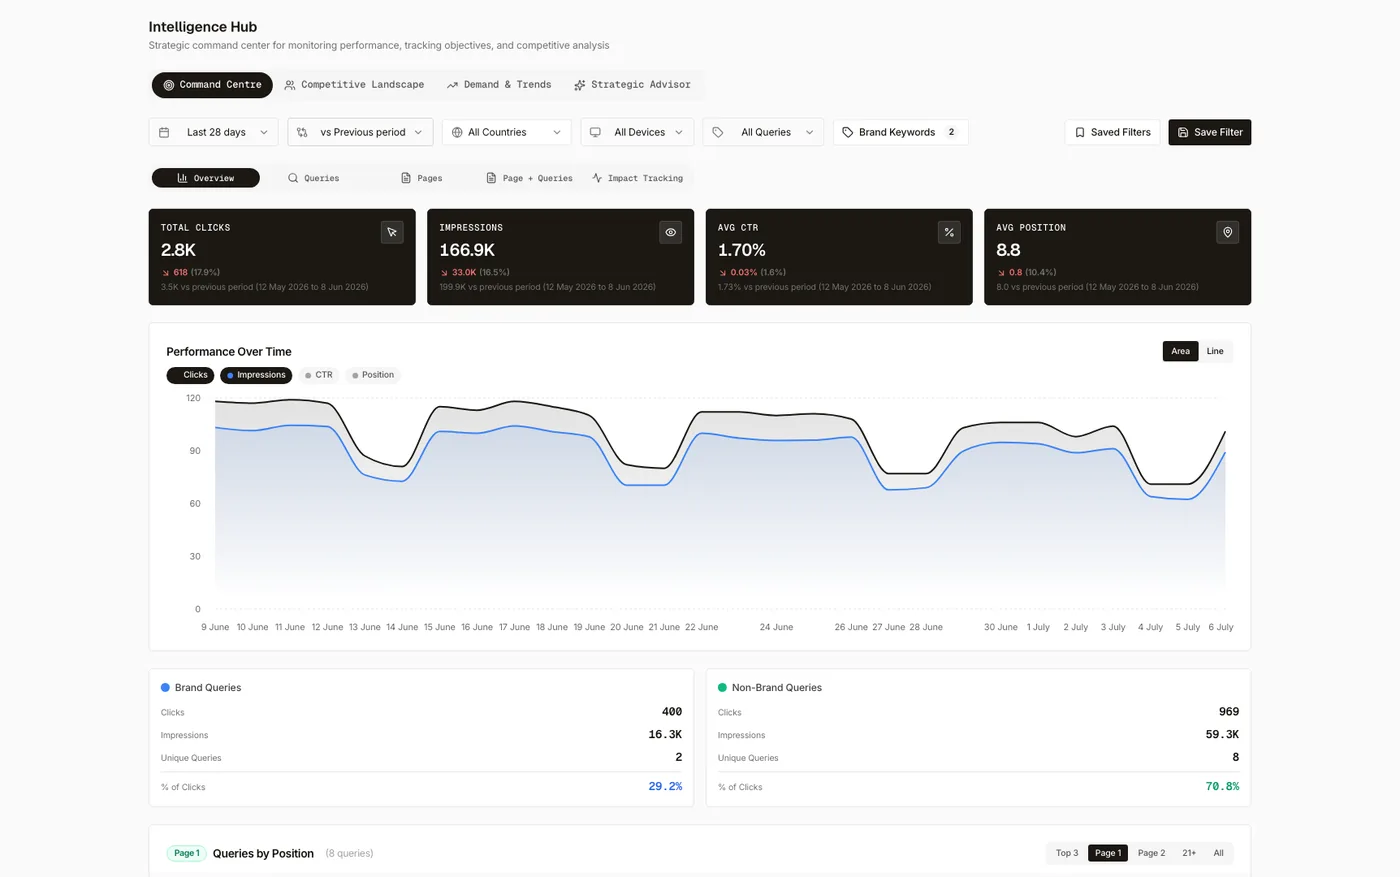This screenshot has width=1400, height=877.
Task: Select the 21+ position filter
Action: point(1189,853)
